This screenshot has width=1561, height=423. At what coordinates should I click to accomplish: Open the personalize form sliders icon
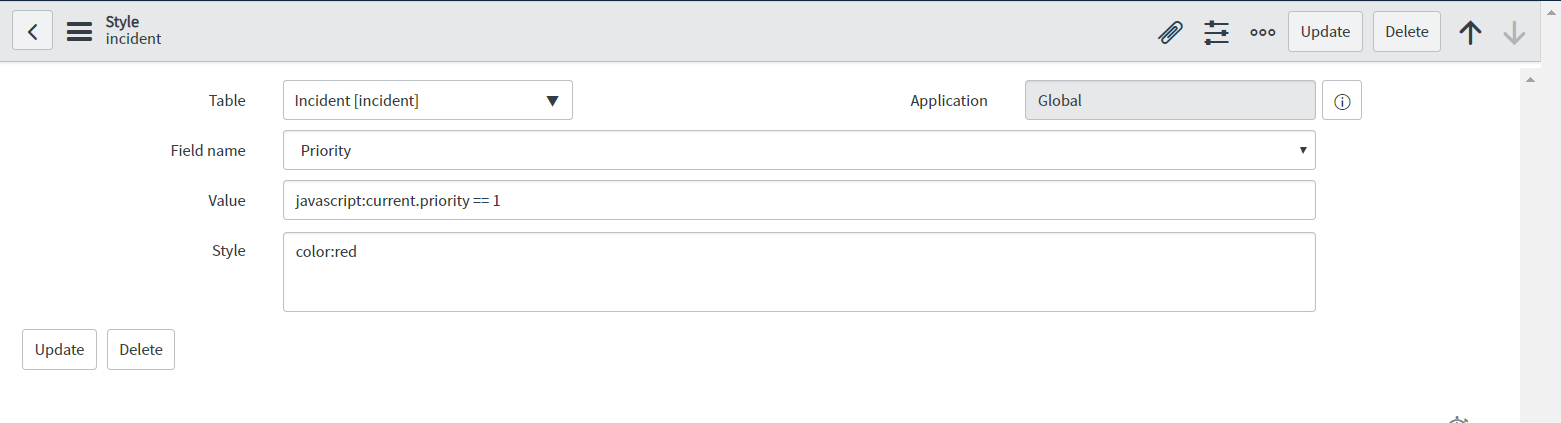point(1216,32)
